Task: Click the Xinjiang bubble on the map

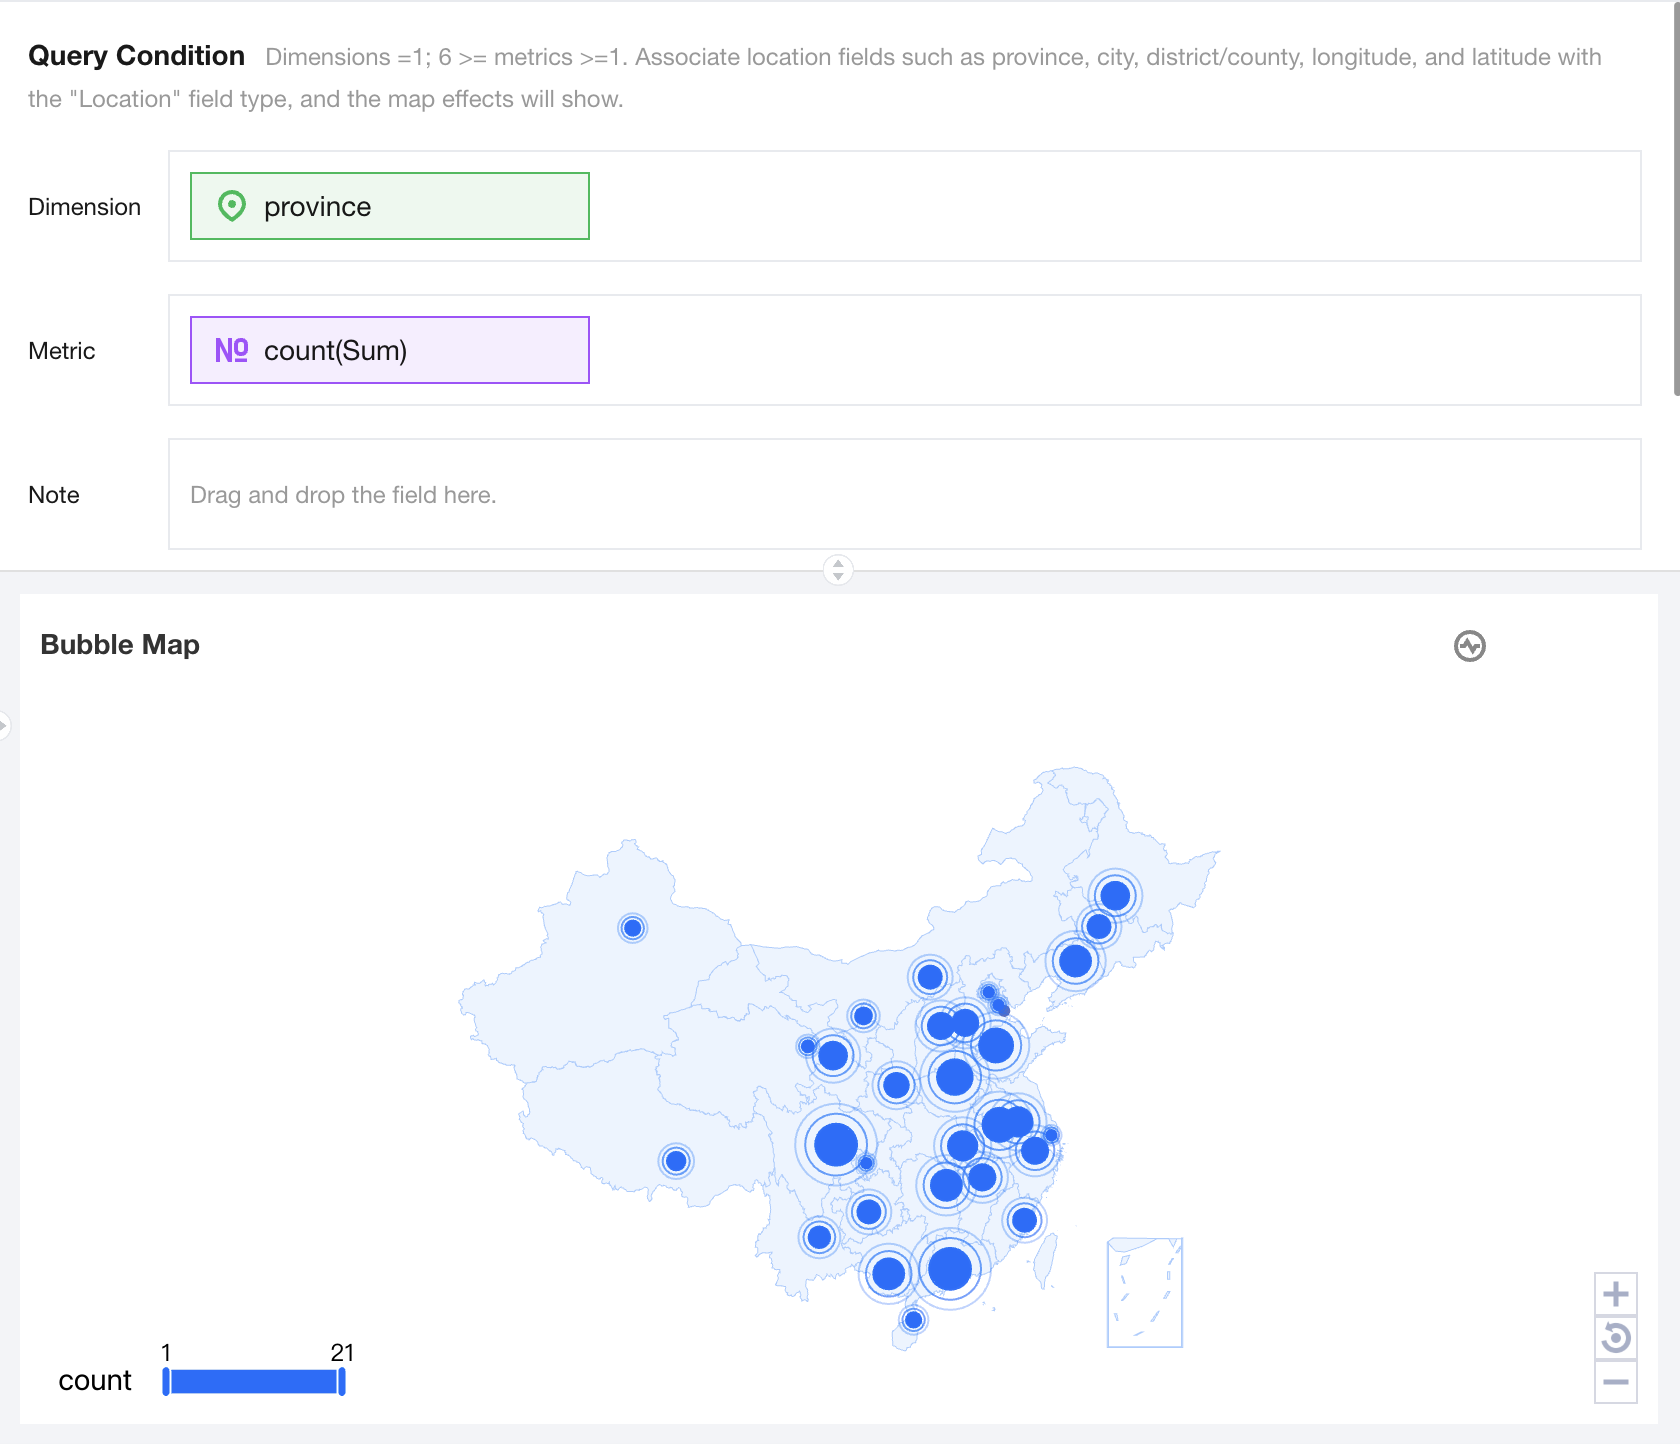Action: (x=632, y=928)
